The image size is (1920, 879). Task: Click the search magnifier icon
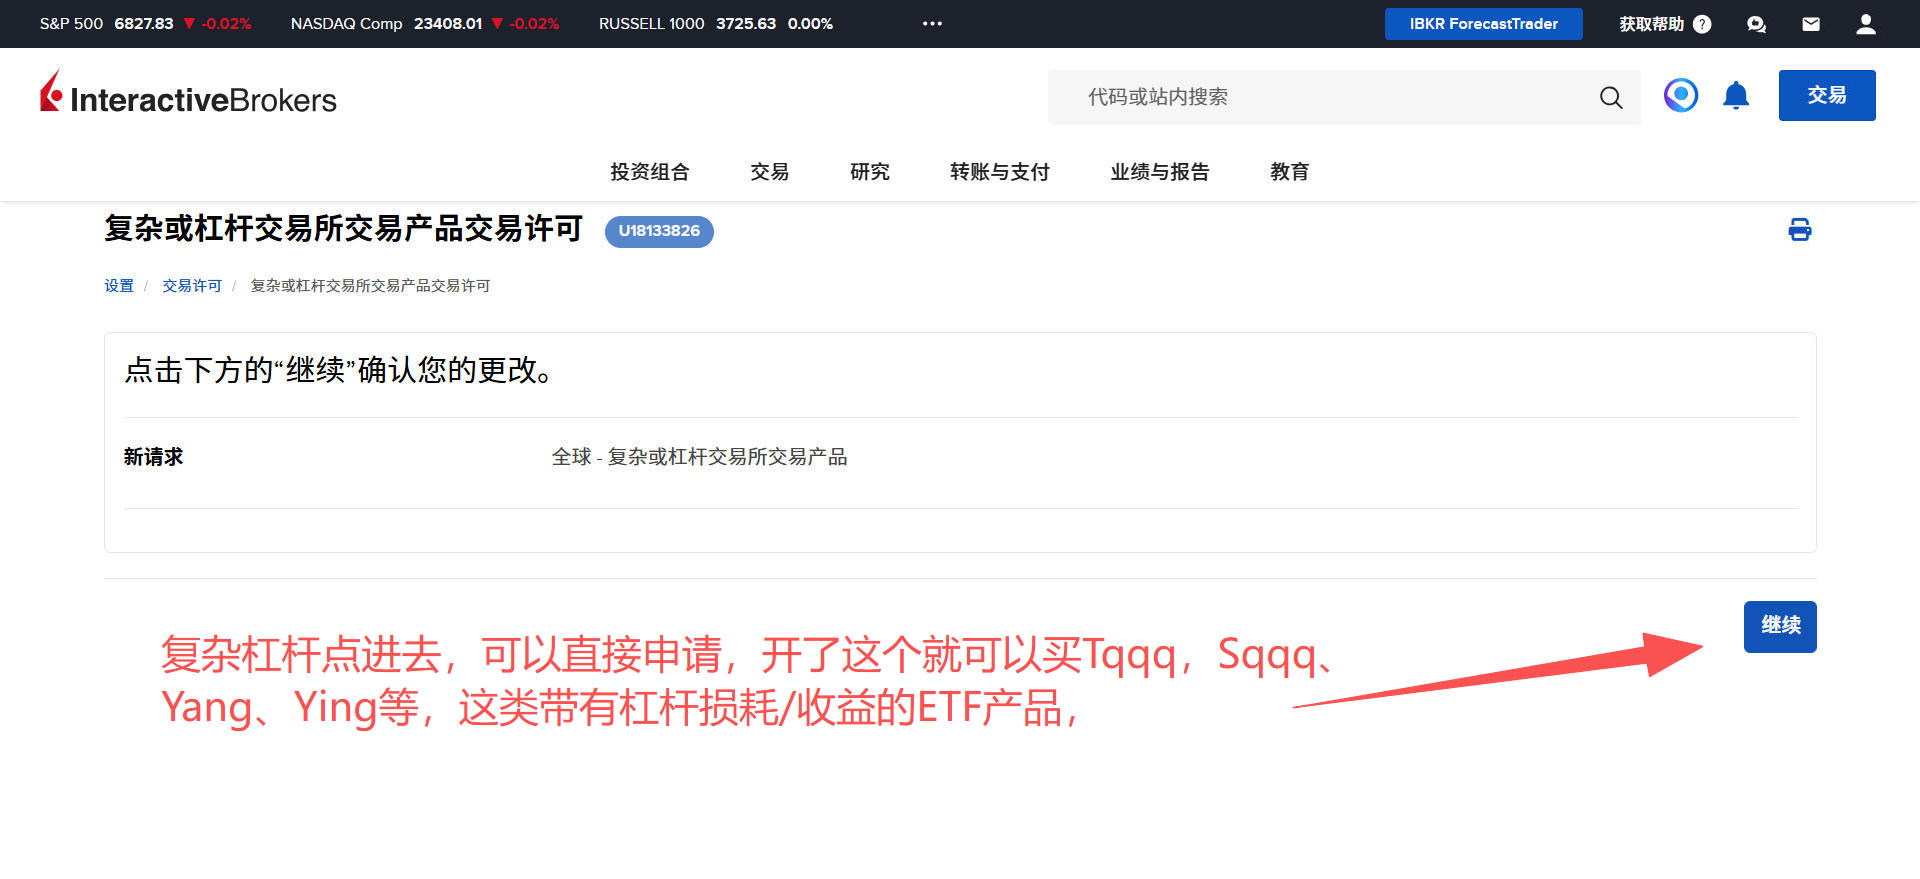[x=1610, y=97]
